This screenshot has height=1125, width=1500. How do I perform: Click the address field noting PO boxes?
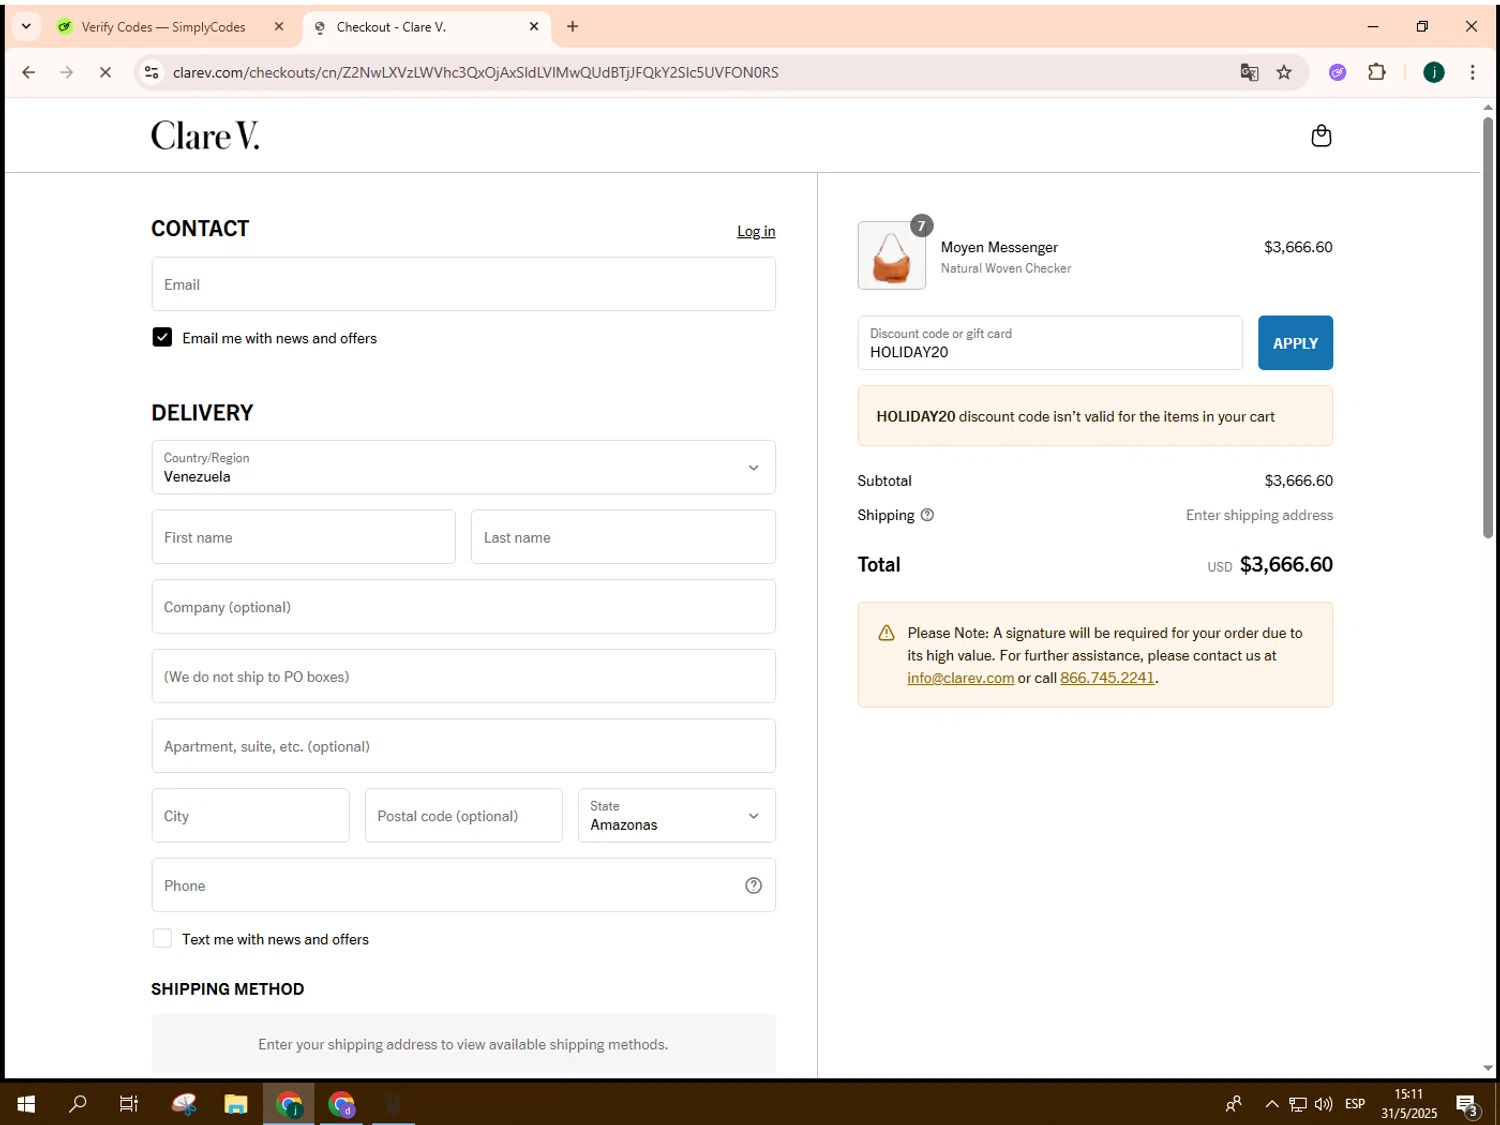(463, 676)
